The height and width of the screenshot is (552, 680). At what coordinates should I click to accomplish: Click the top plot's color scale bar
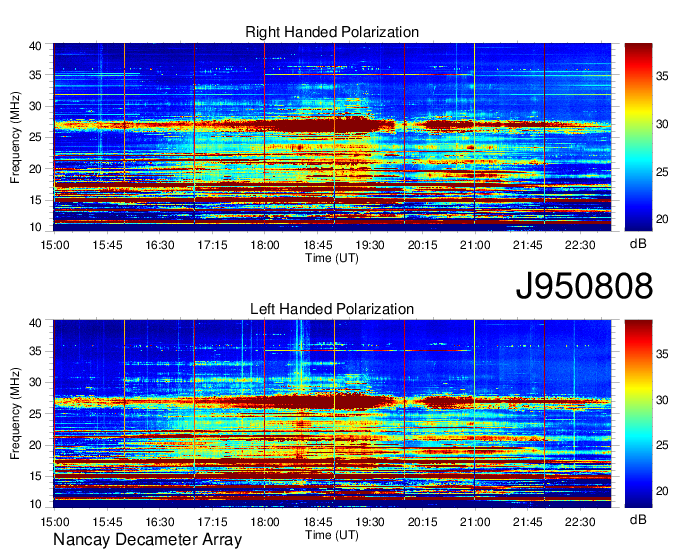point(638,137)
